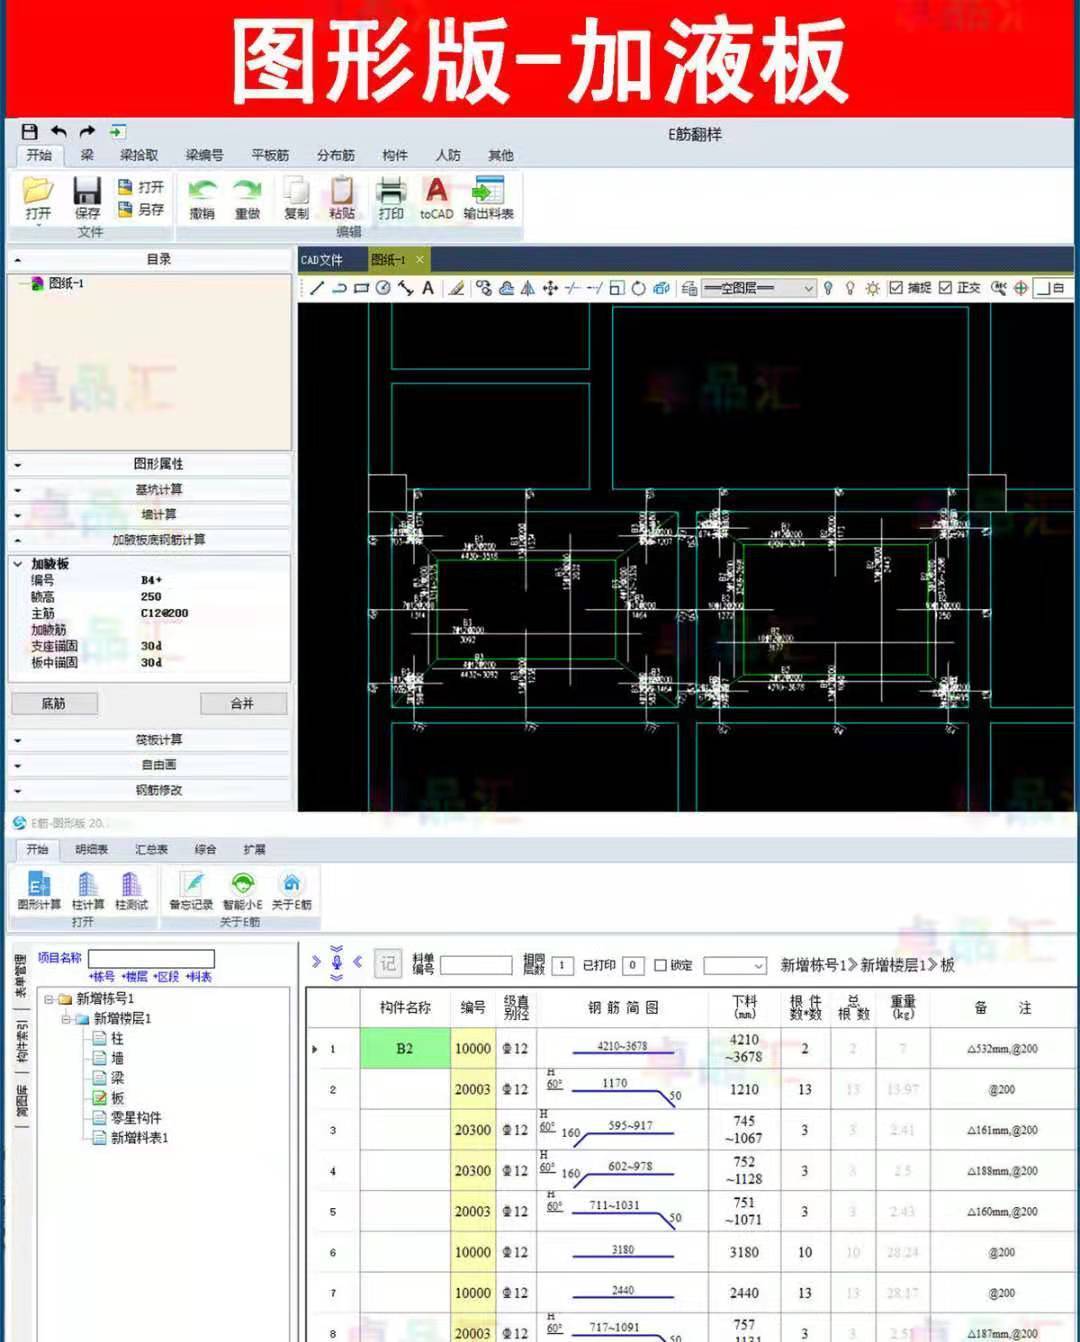Redo with the 重做 green arrow

coord(247,198)
